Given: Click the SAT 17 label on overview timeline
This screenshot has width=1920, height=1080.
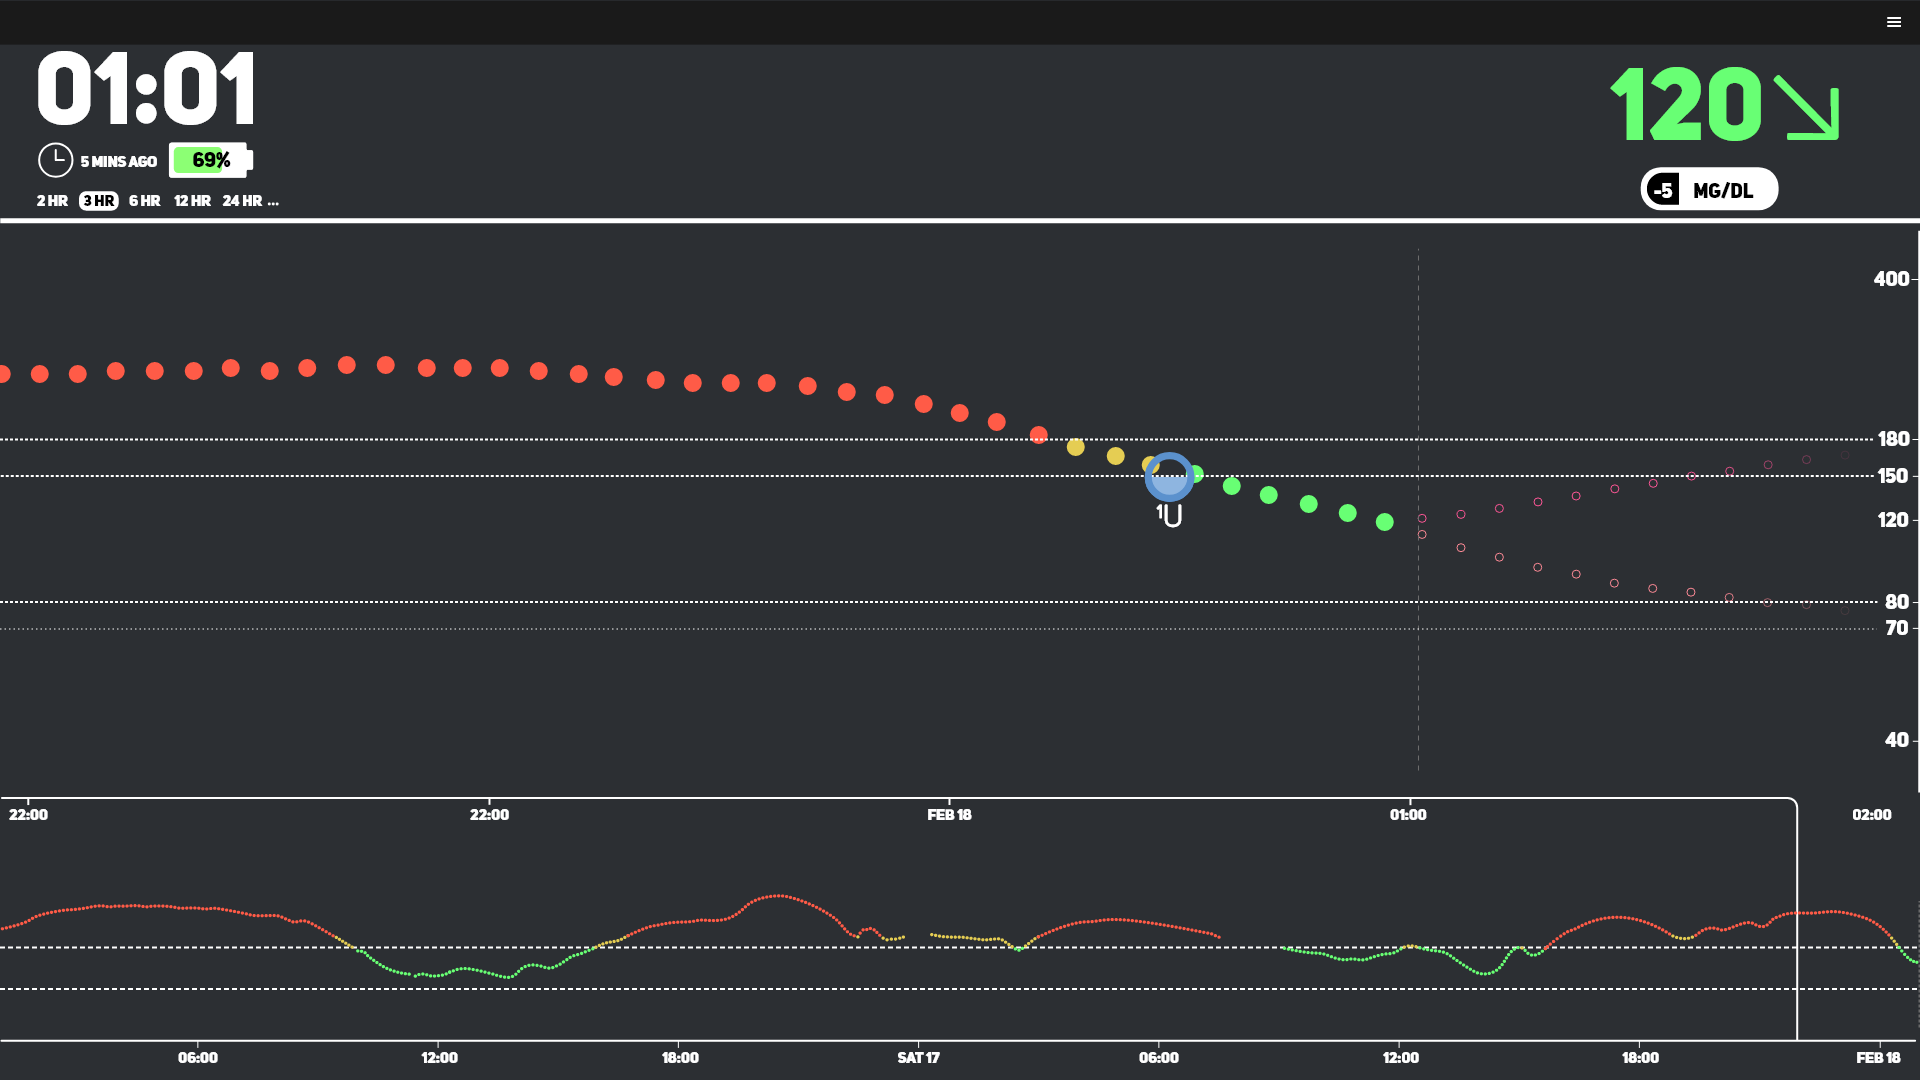Looking at the screenshot, I should [x=918, y=1058].
